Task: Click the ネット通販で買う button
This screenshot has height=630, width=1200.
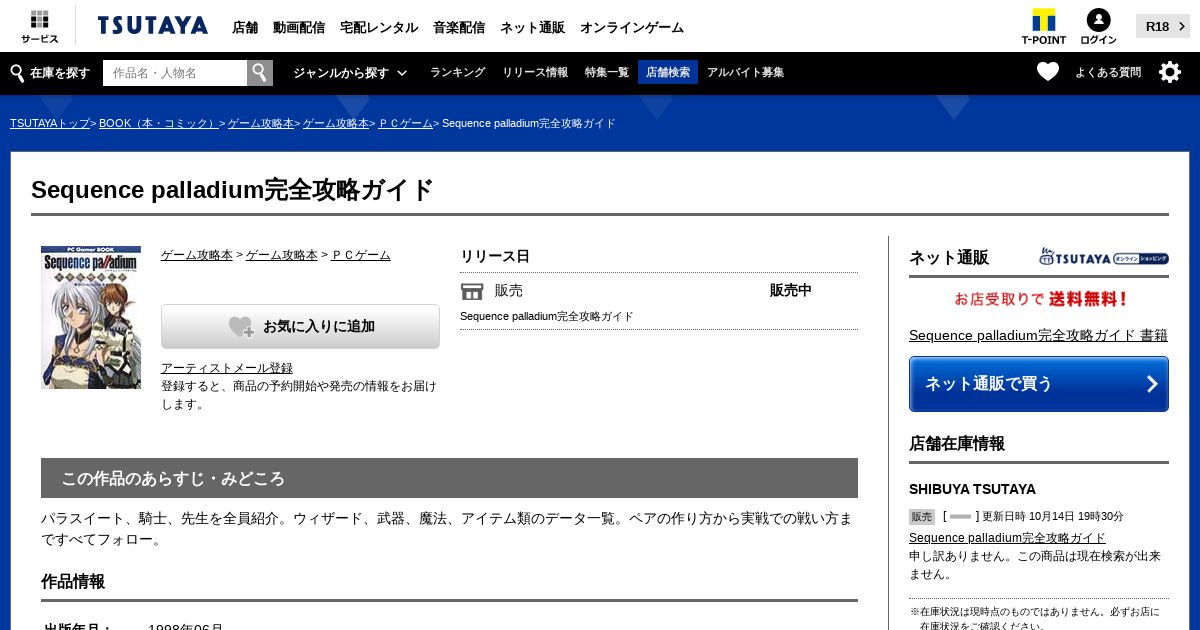Action: coord(1039,384)
